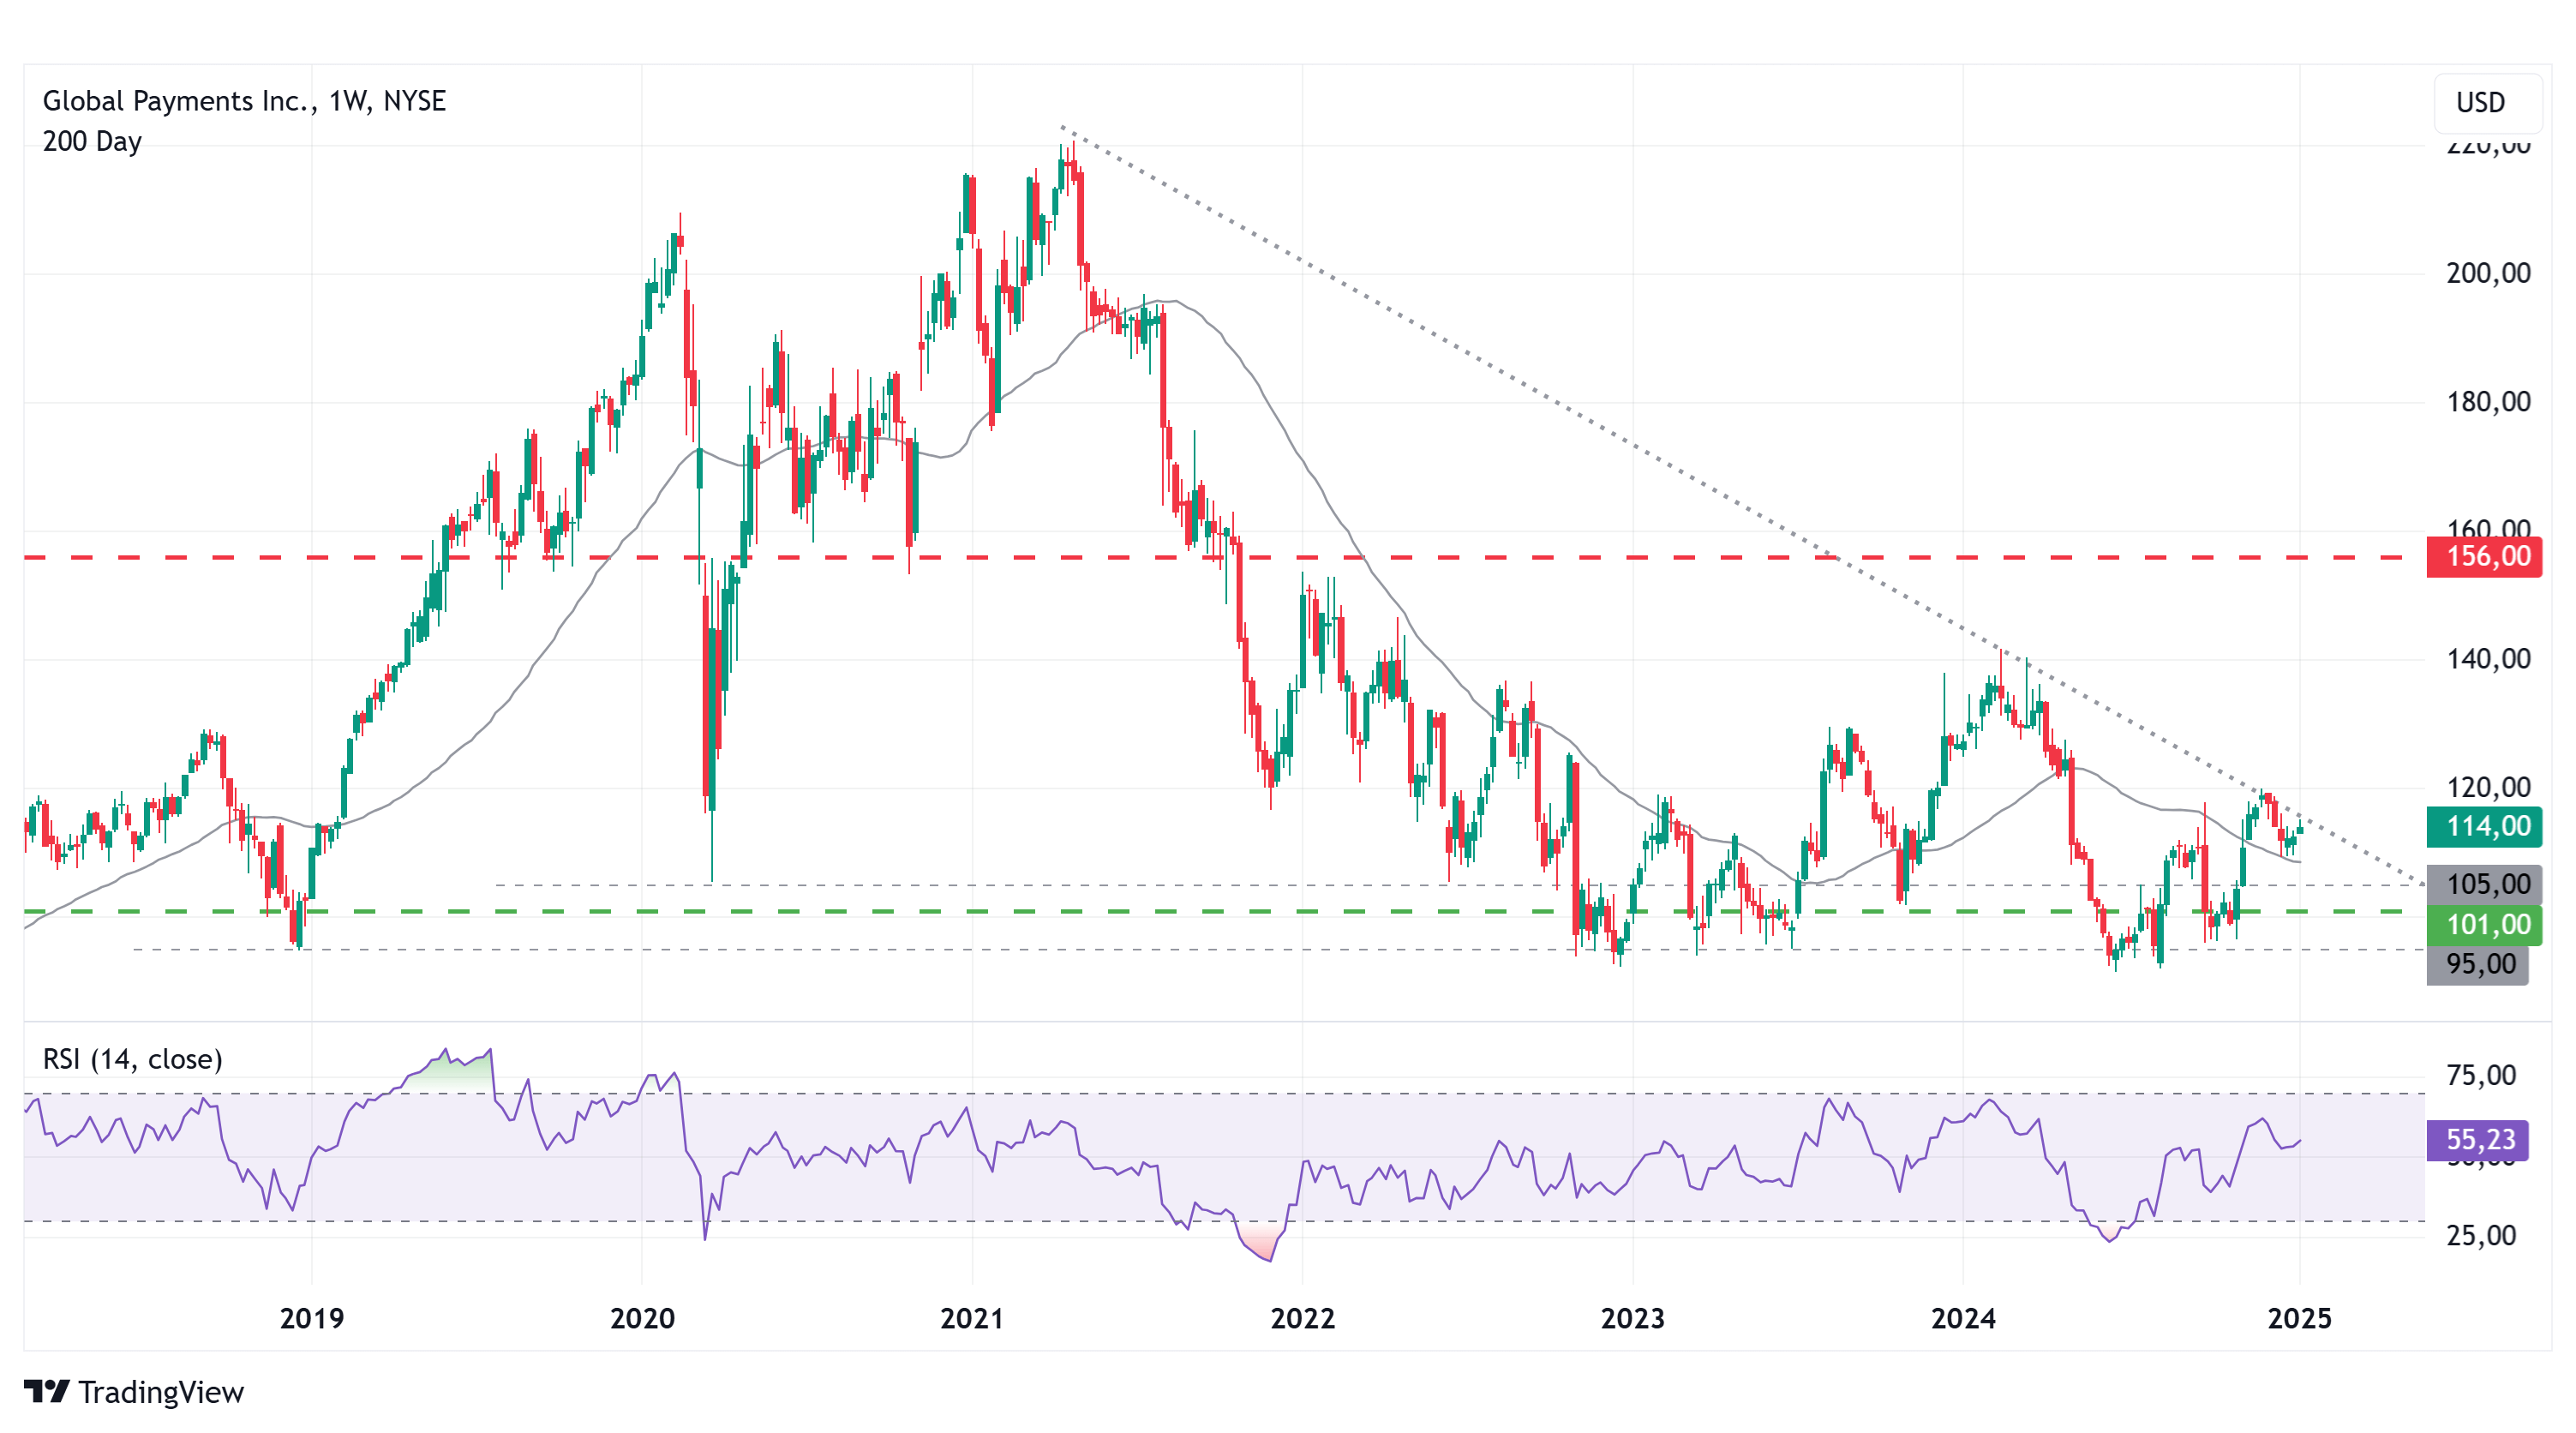The image size is (2576, 1433).
Task: Click the purple 55,23 RSI value label
Action: click(x=2478, y=1139)
